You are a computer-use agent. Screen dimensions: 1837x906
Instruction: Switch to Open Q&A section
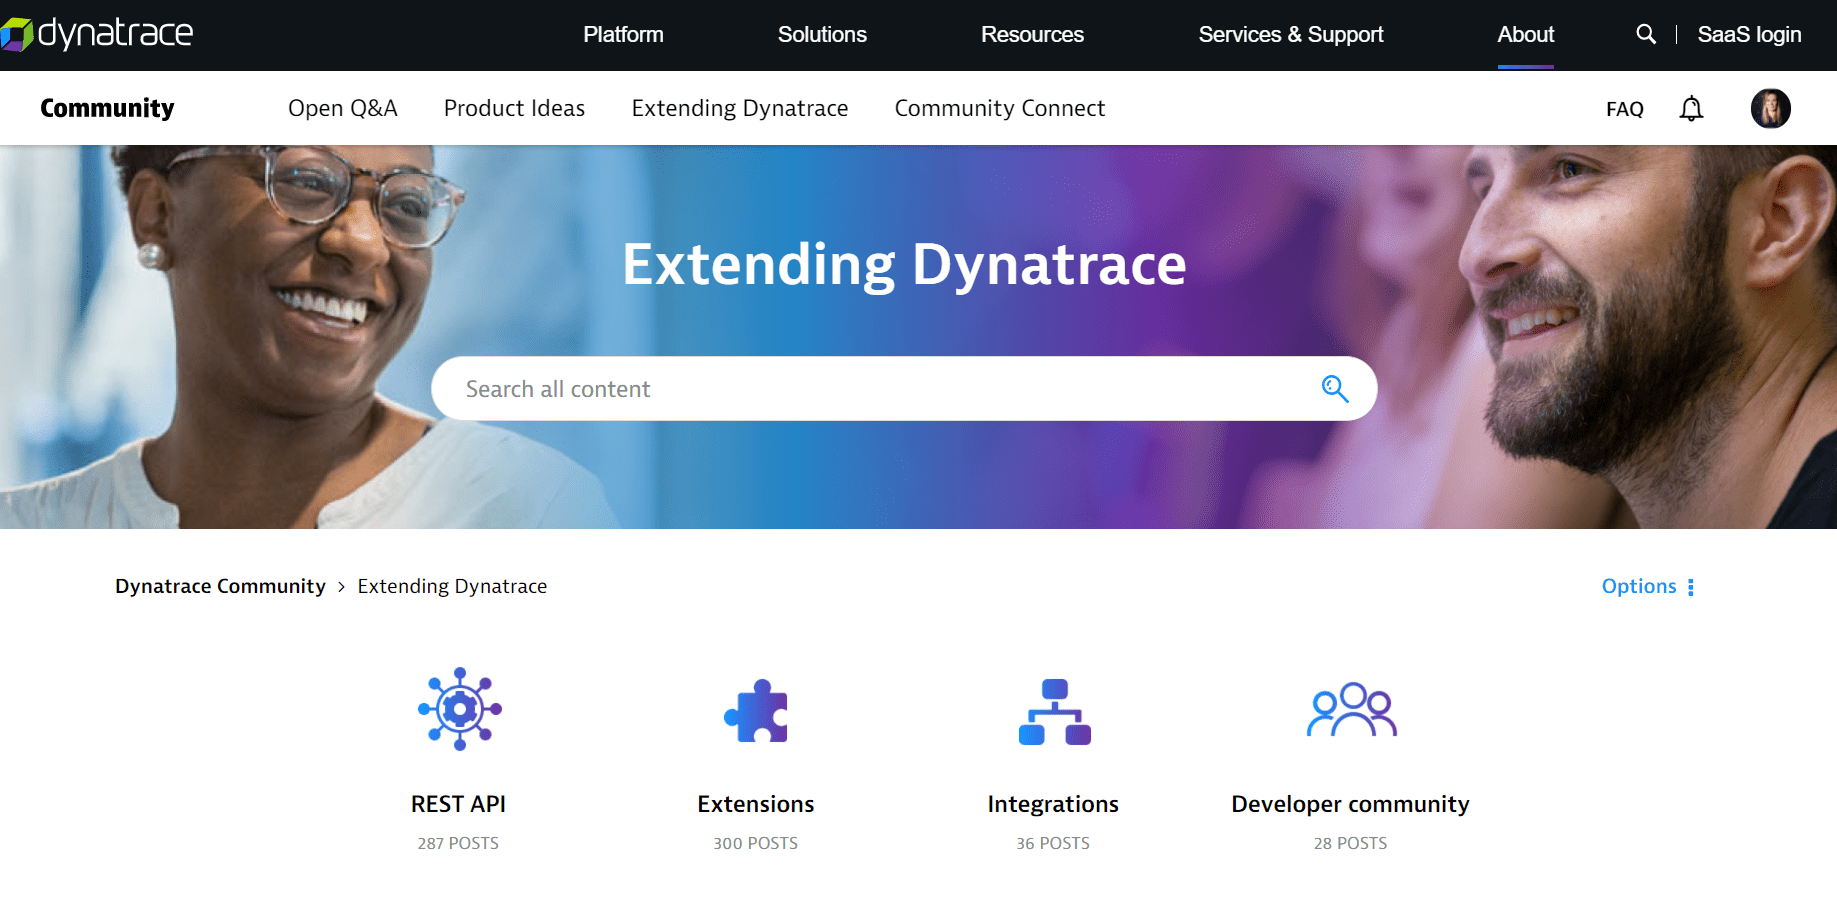[343, 108]
